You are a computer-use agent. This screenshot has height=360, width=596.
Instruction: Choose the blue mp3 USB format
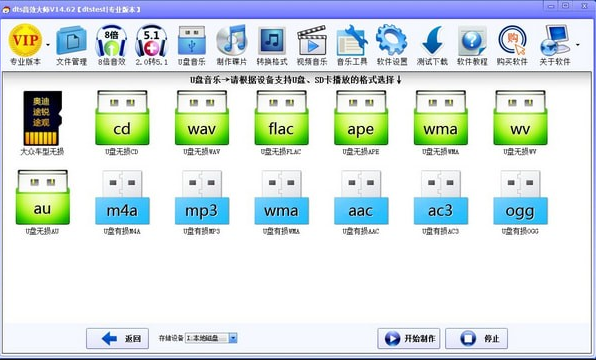point(202,197)
